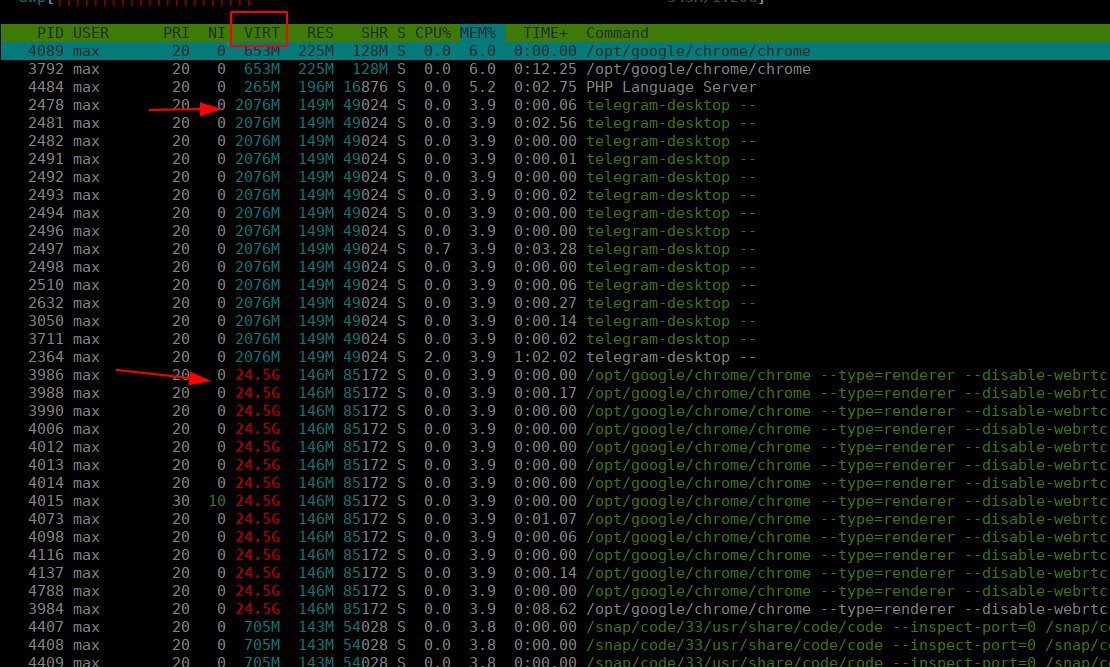Image resolution: width=1110 pixels, height=667 pixels.
Task: Select chrome renderer row PID 4098
Action: point(555,537)
